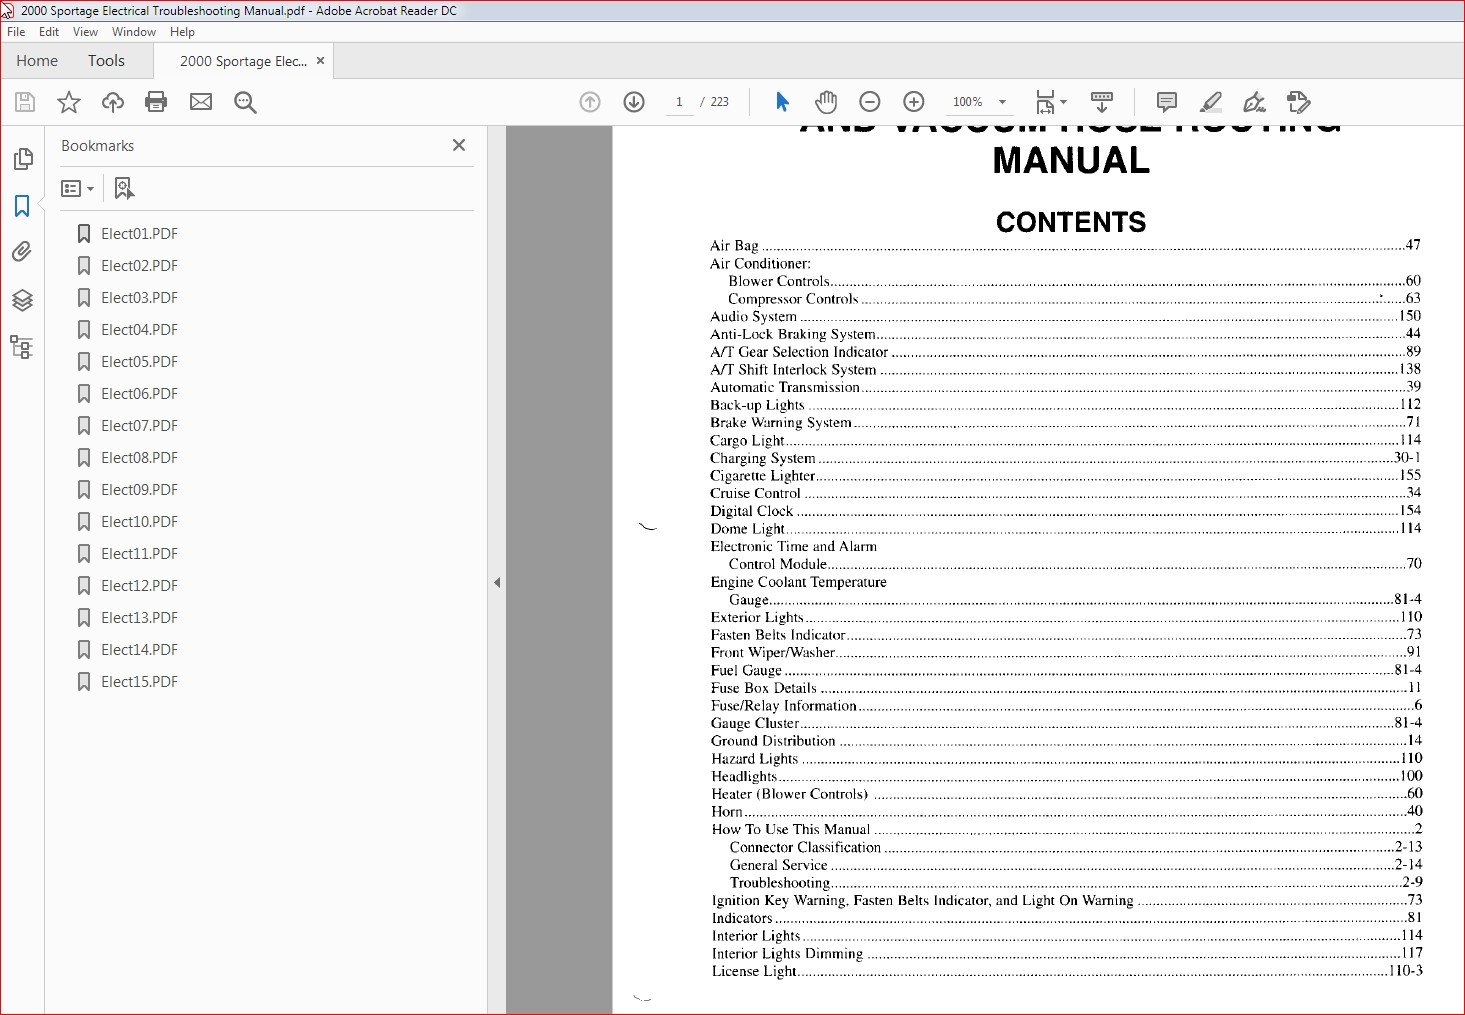This screenshot has height=1015, width=1465.
Task: Close the 2000 Sportage document tab
Action: pyautogui.click(x=320, y=61)
